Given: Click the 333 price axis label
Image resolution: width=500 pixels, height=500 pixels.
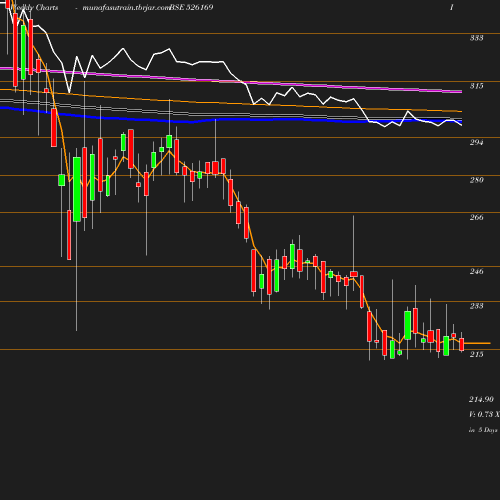Looking at the screenshot, I should [476, 38].
